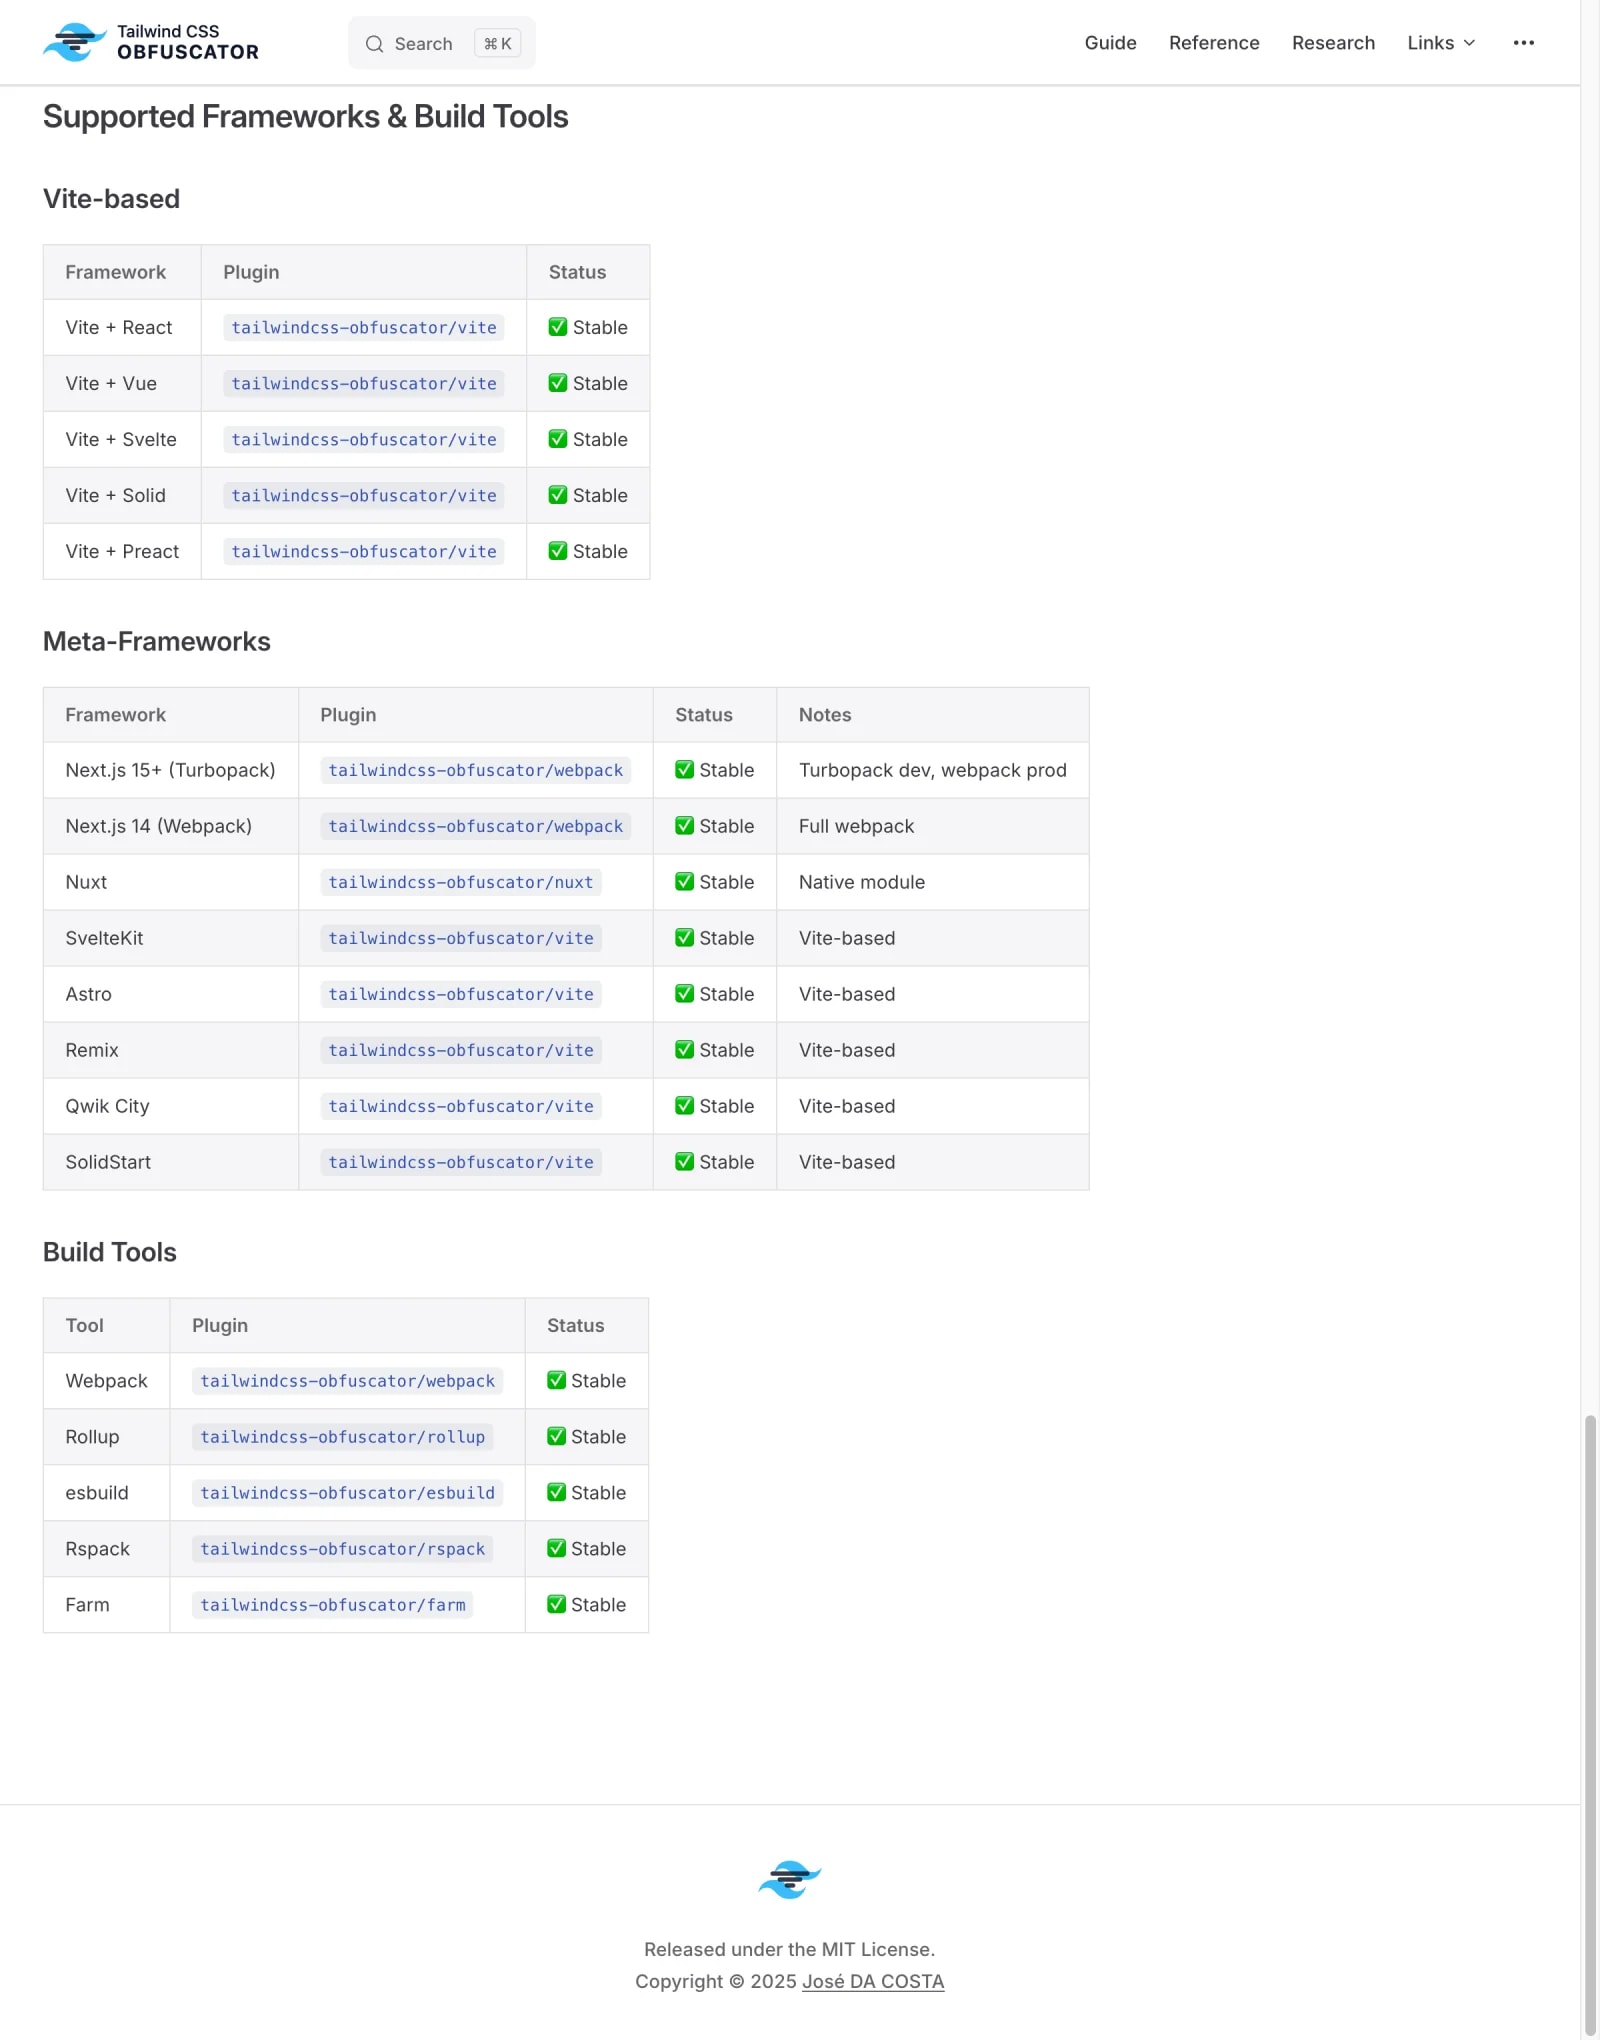Click the Stable checkmark for Next.js 15+

pos(684,770)
